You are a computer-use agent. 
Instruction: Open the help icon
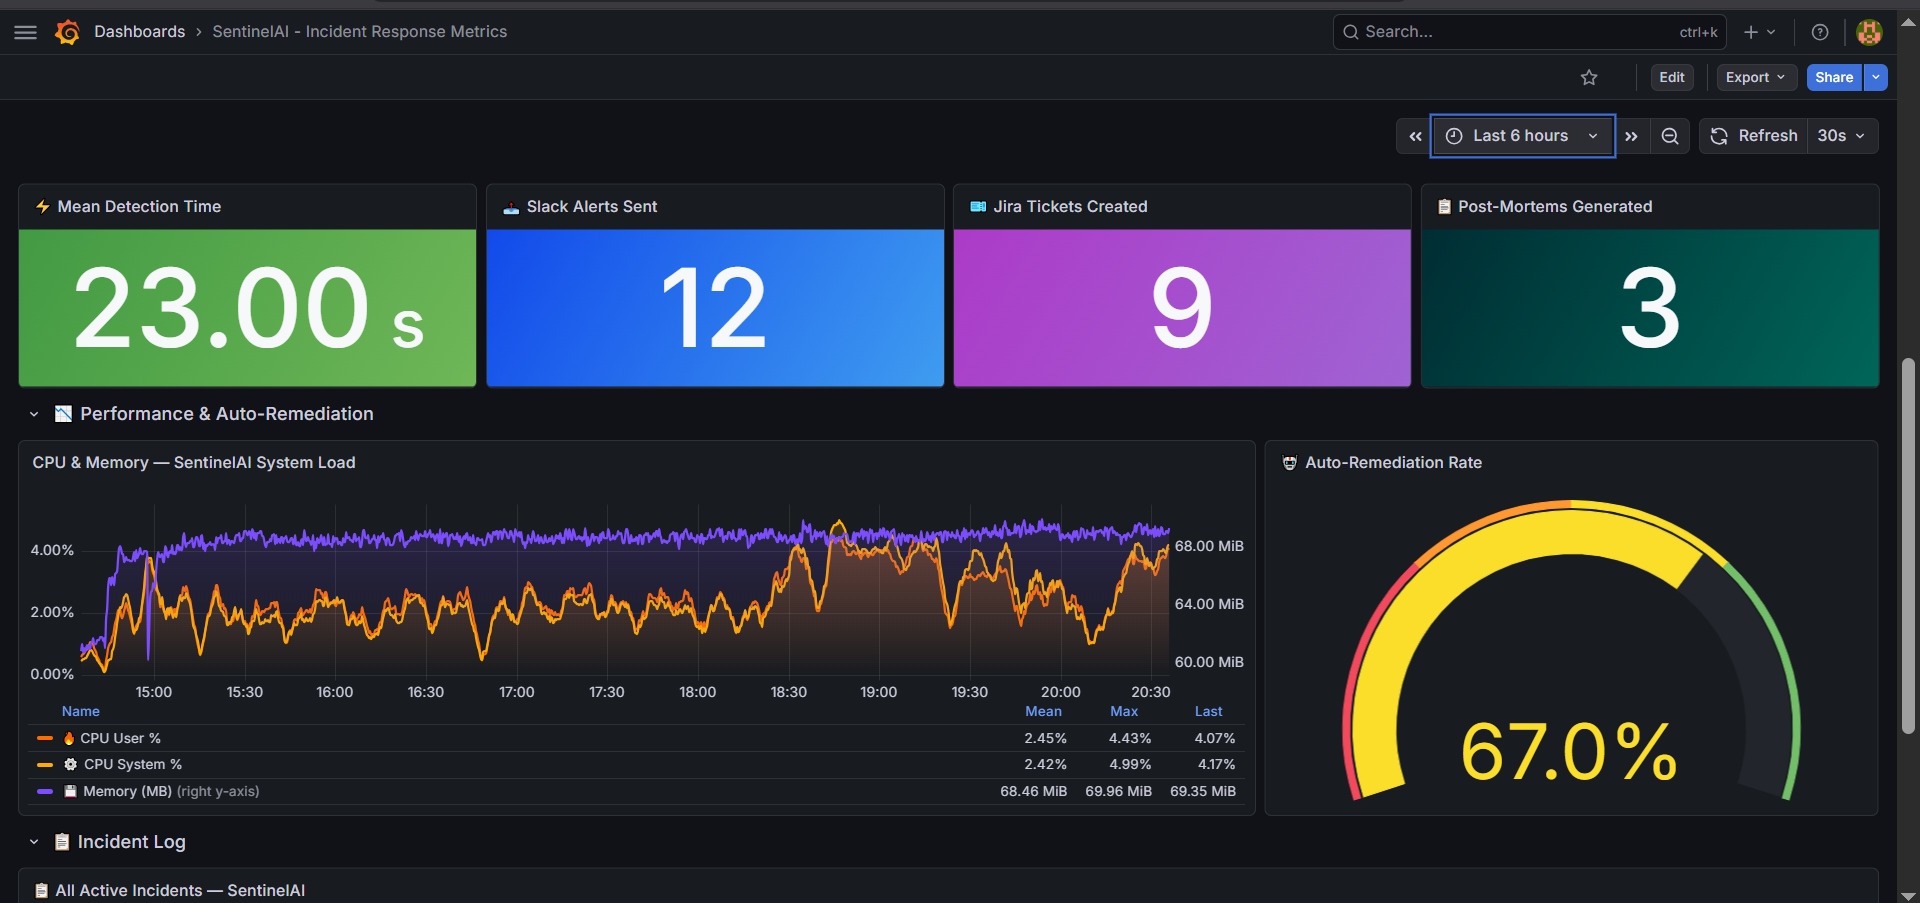pyautogui.click(x=1819, y=31)
